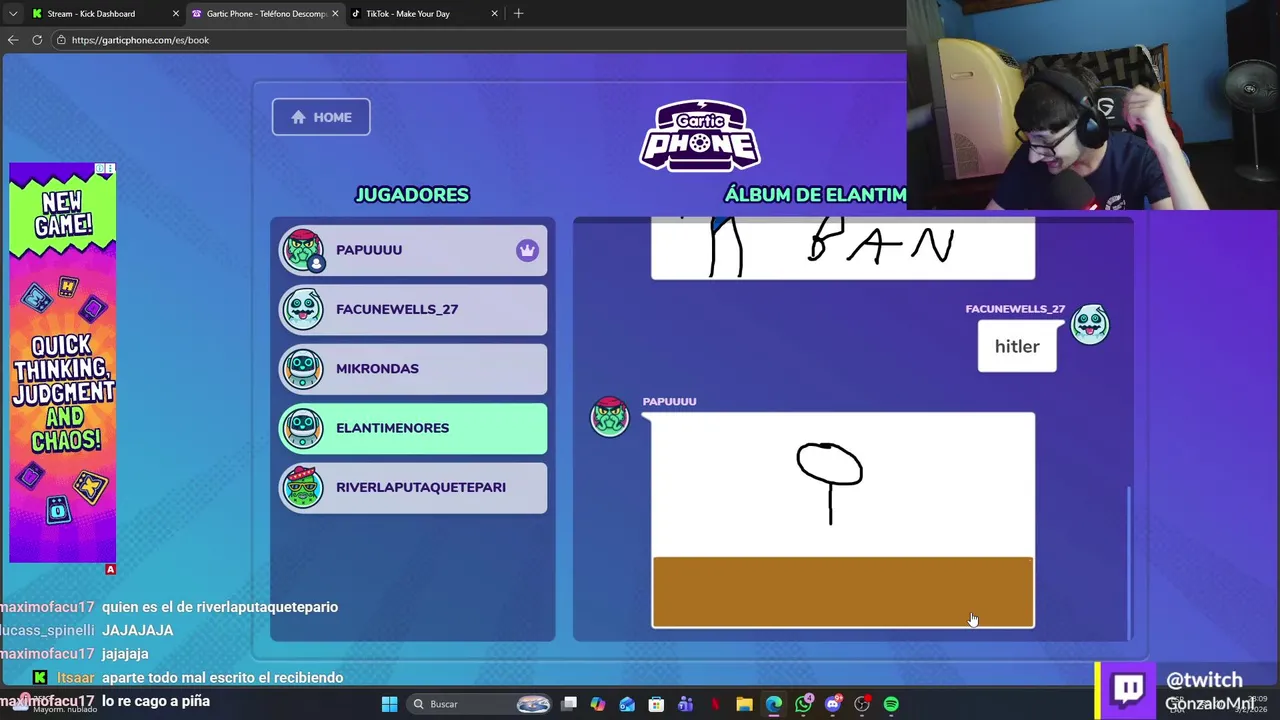Click FACUNEWELLS_27's avatar in the players list

pyautogui.click(x=303, y=309)
